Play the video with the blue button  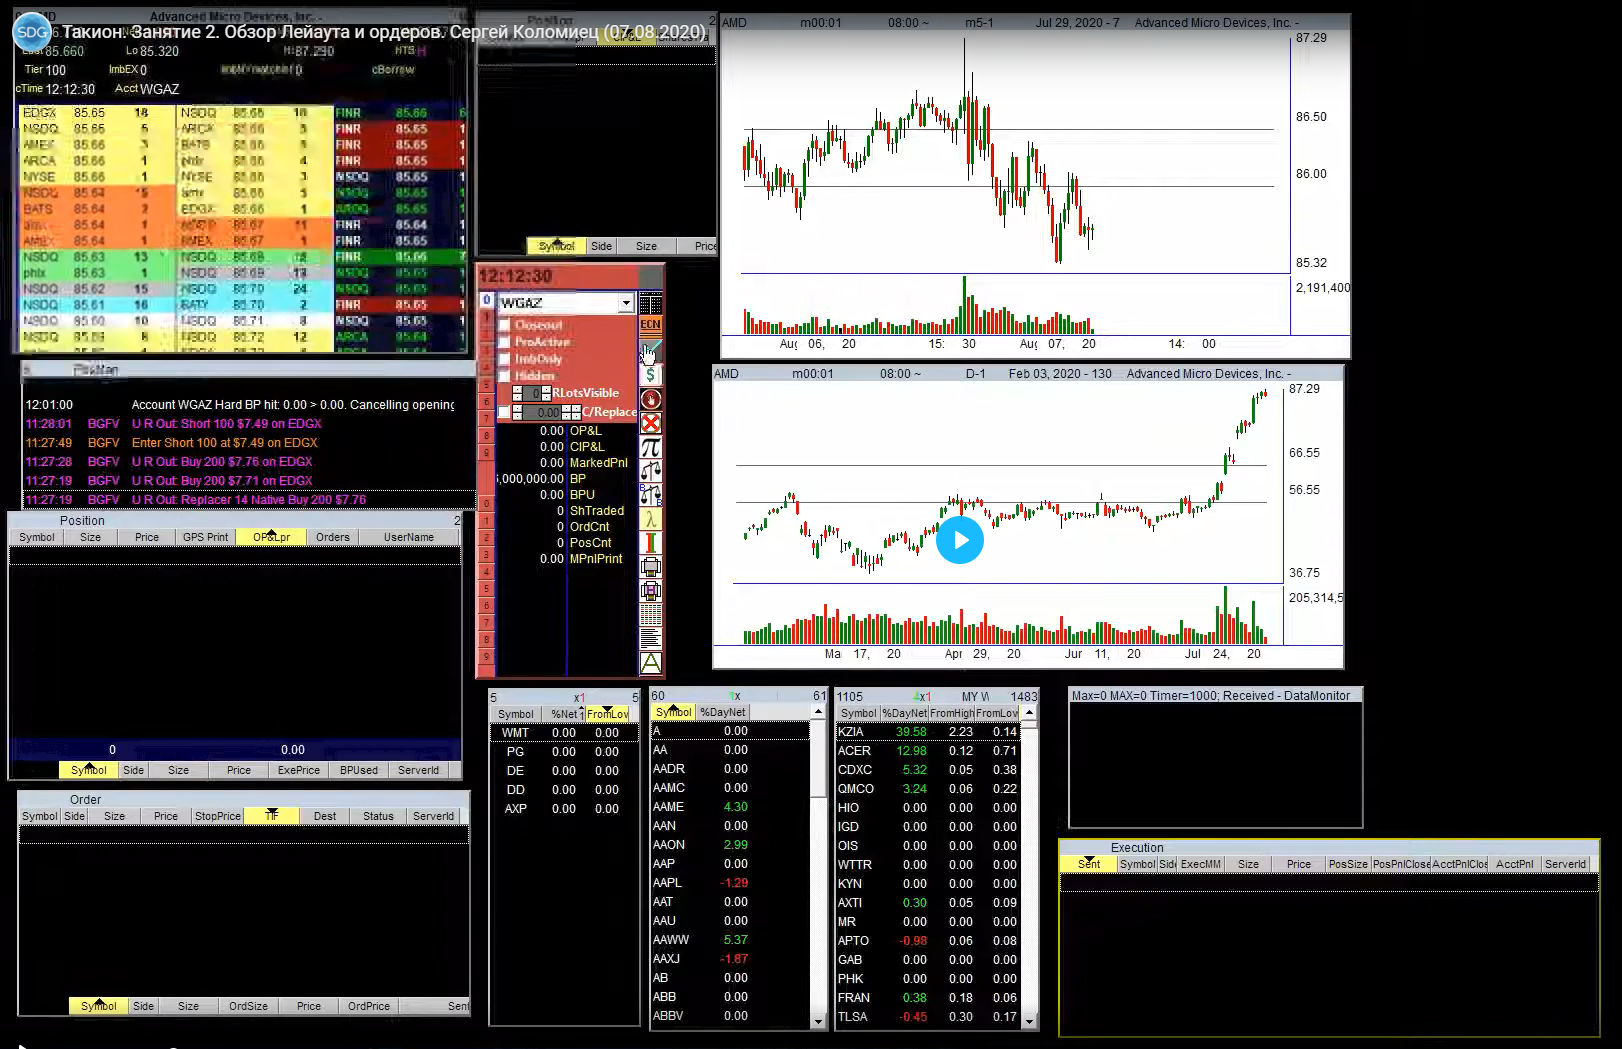point(960,540)
